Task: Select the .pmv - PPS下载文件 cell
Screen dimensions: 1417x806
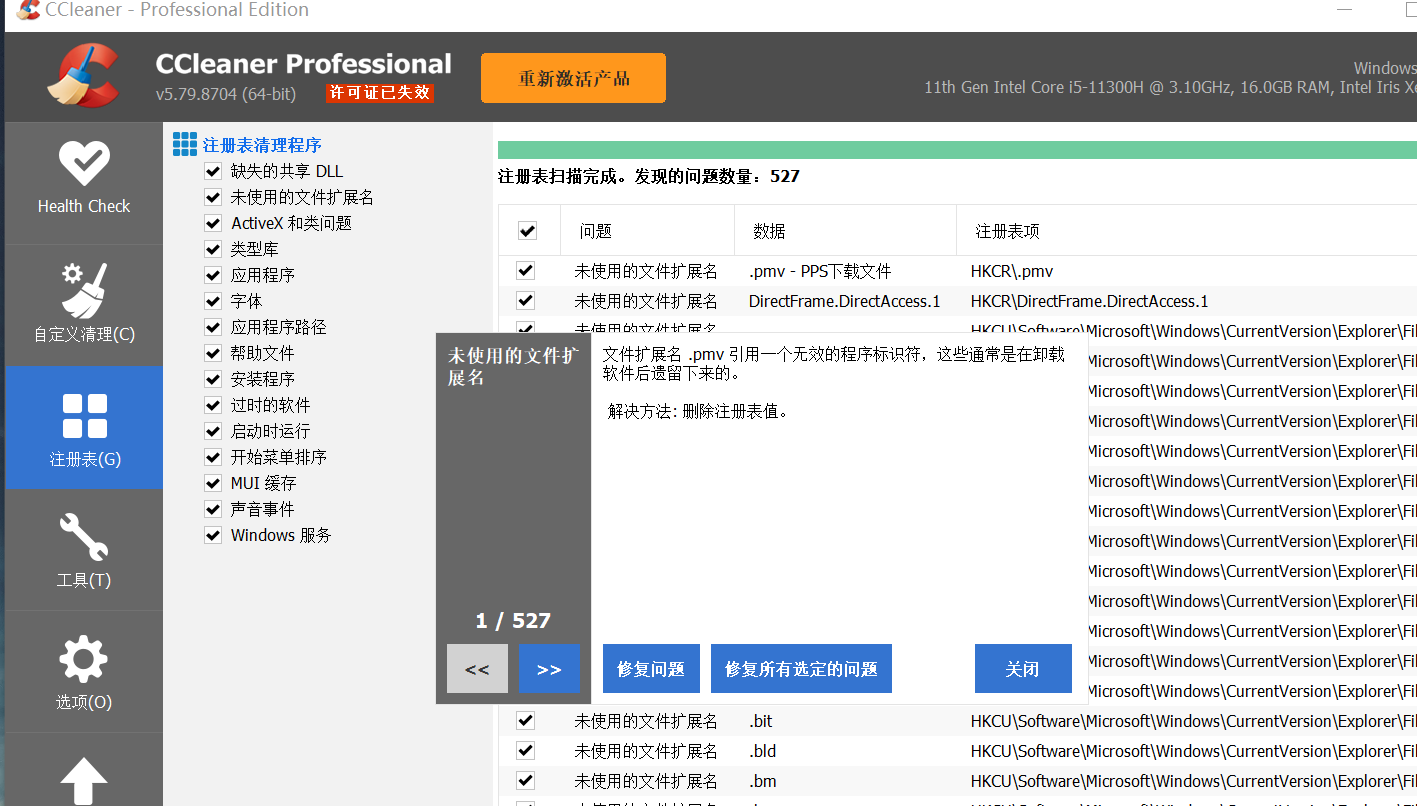Action: pyautogui.click(x=820, y=271)
